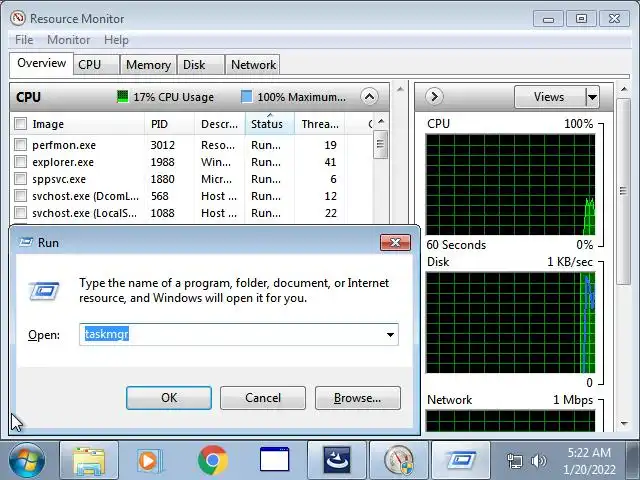Sort by the Image column header
This screenshot has height=480, width=640.
coord(78,124)
